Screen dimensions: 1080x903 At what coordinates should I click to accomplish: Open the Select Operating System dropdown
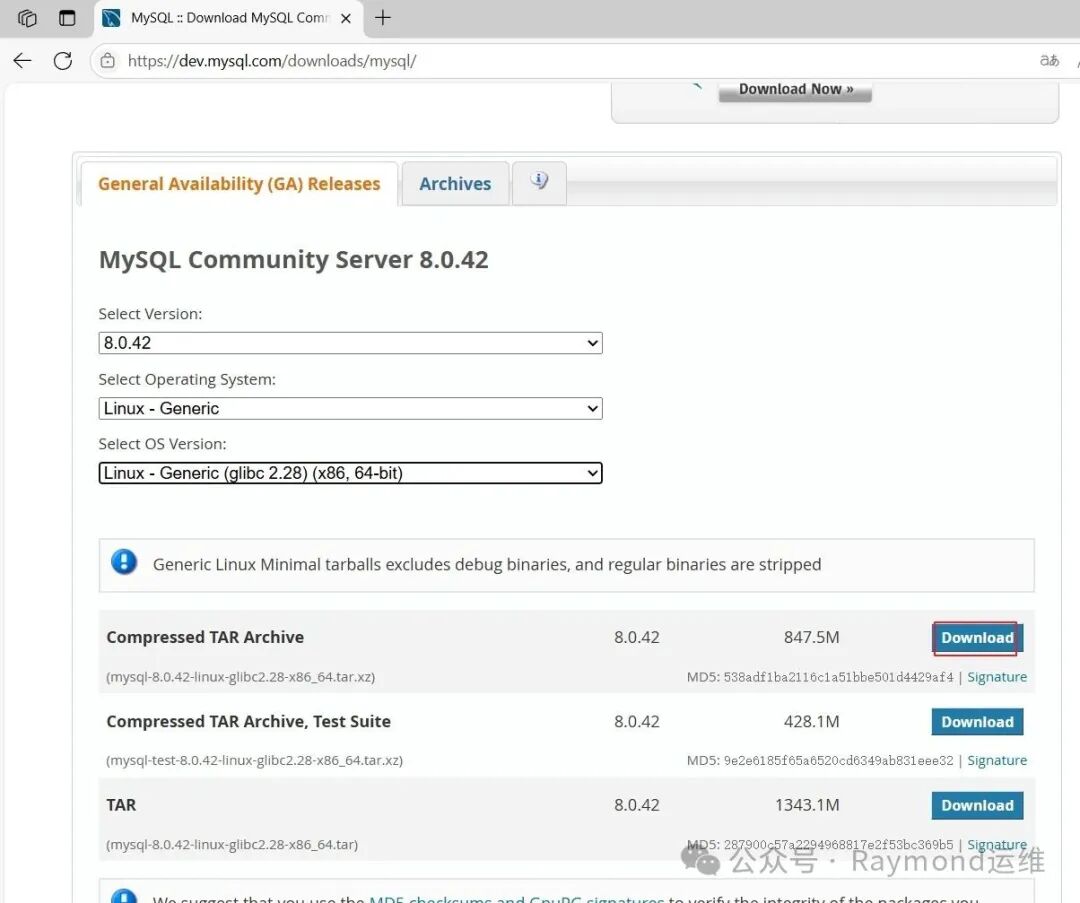351,408
